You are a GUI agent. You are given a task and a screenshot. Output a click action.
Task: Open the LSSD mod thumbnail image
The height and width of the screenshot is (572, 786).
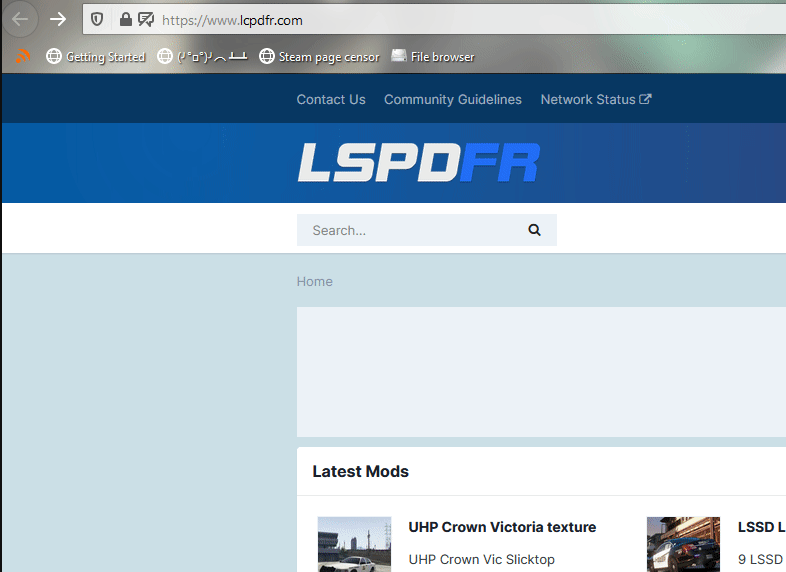[683, 544]
